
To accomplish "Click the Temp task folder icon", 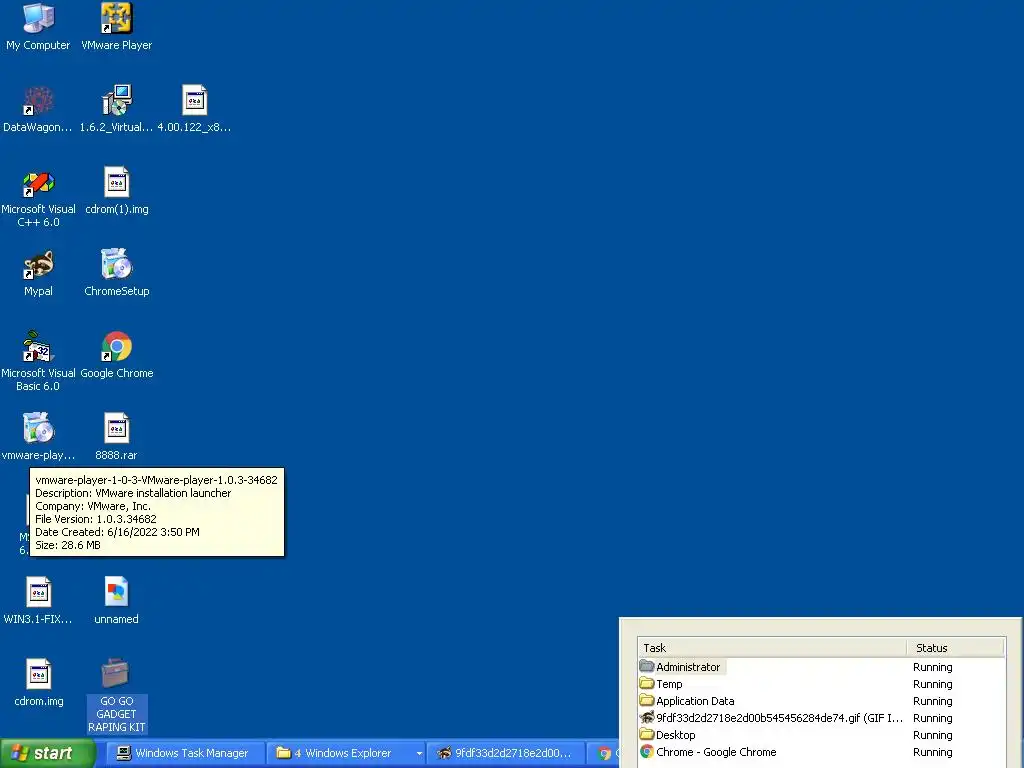I will pos(647,683).
